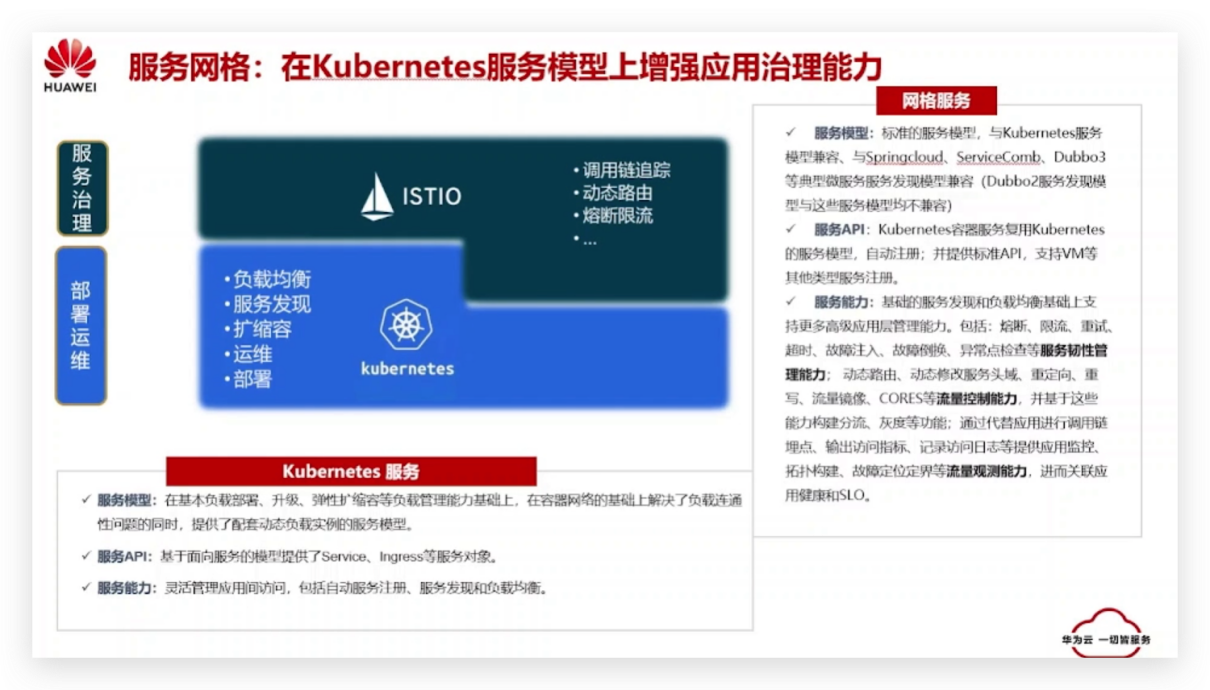Click the 服务发现 bullet in the blue block
This screenshot has width=1210, height=690.
click(x=267, y=304)
